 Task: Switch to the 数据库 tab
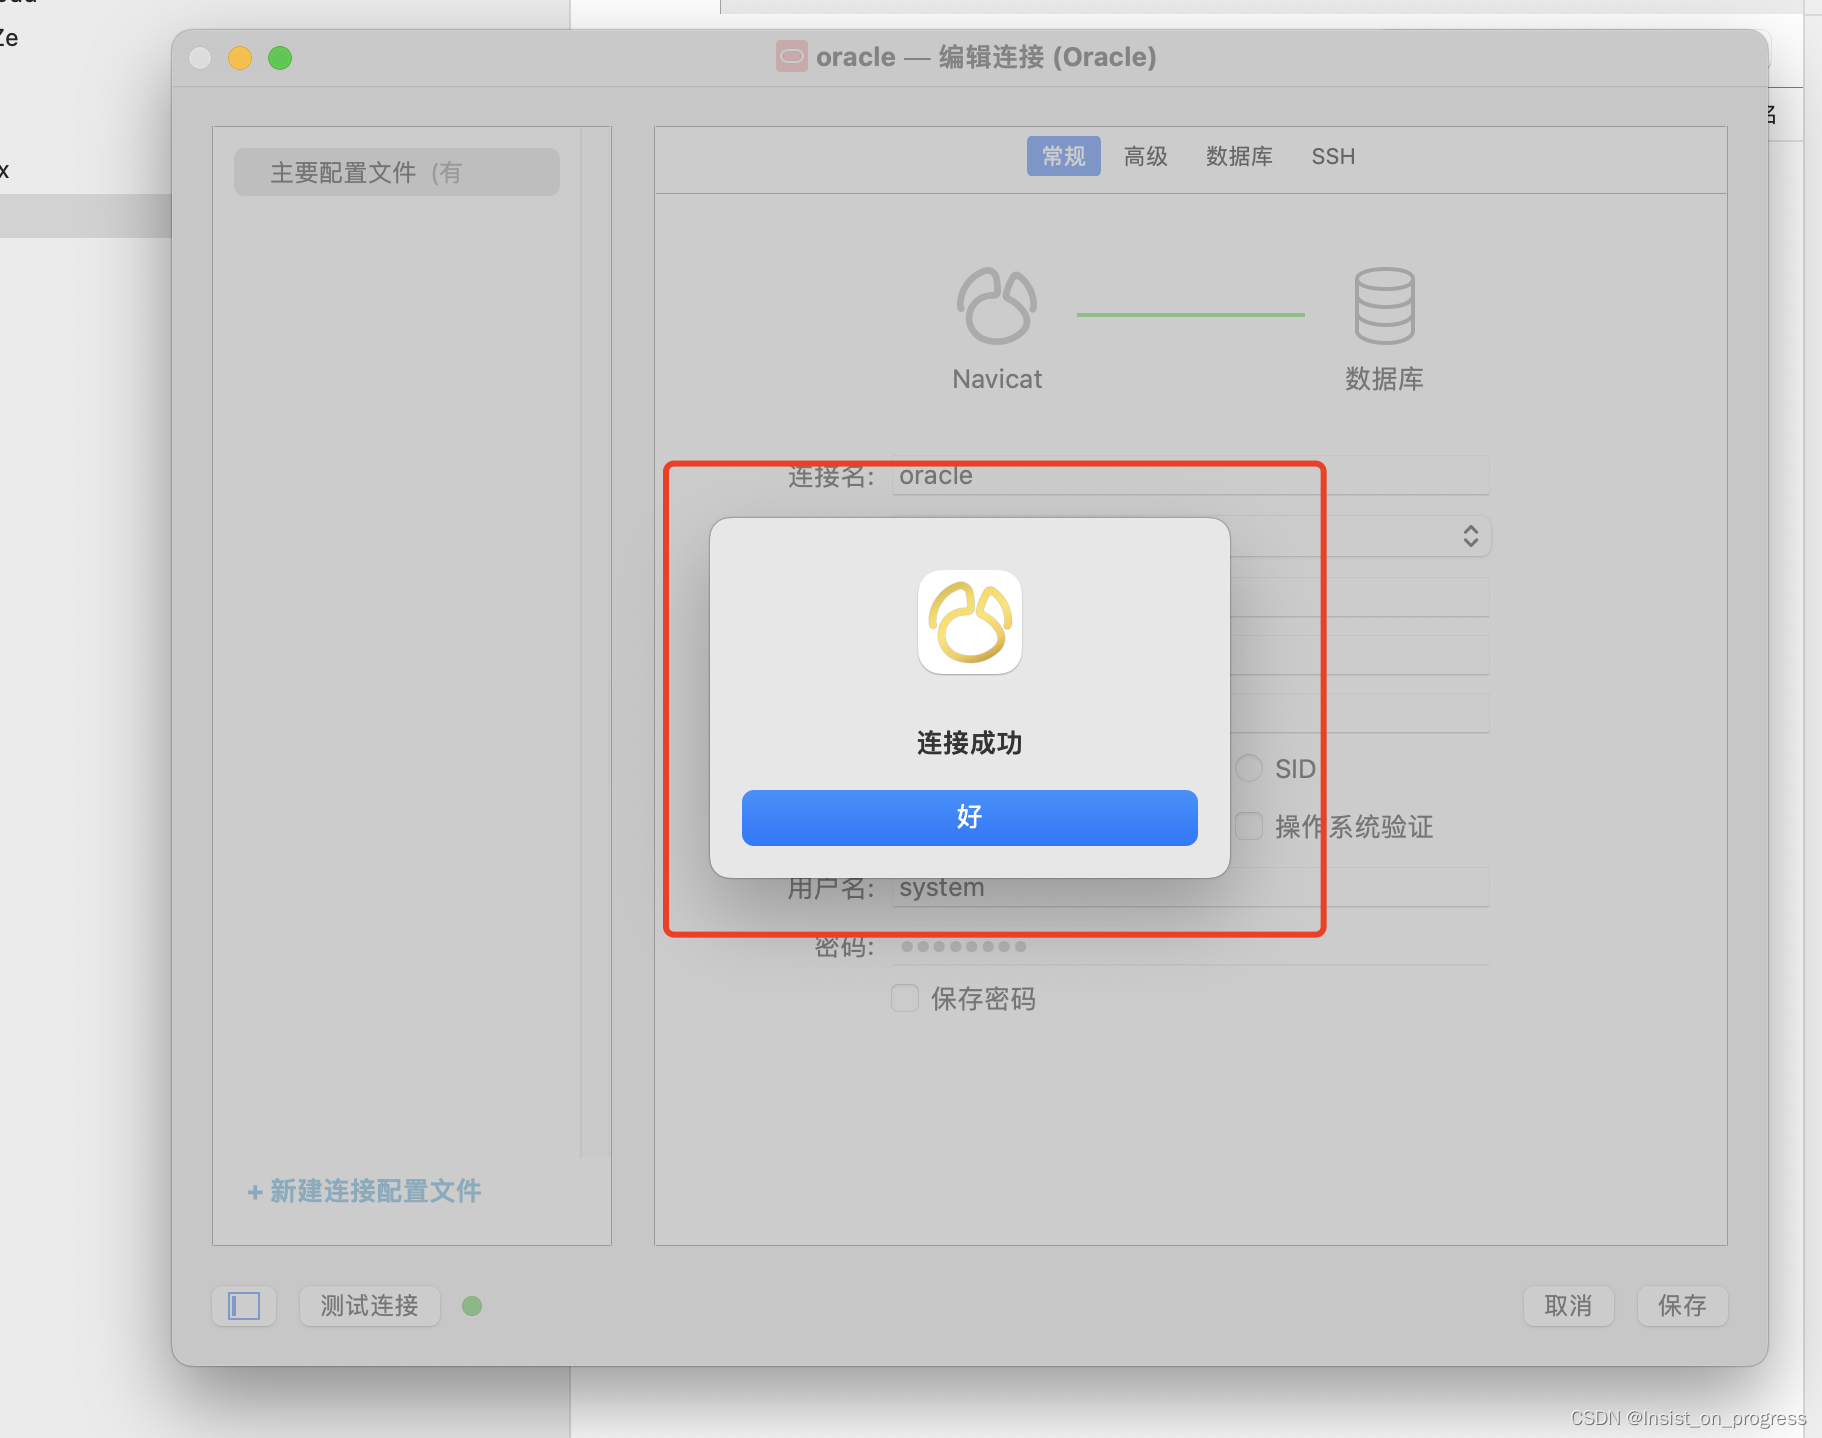click(1239, 156)
